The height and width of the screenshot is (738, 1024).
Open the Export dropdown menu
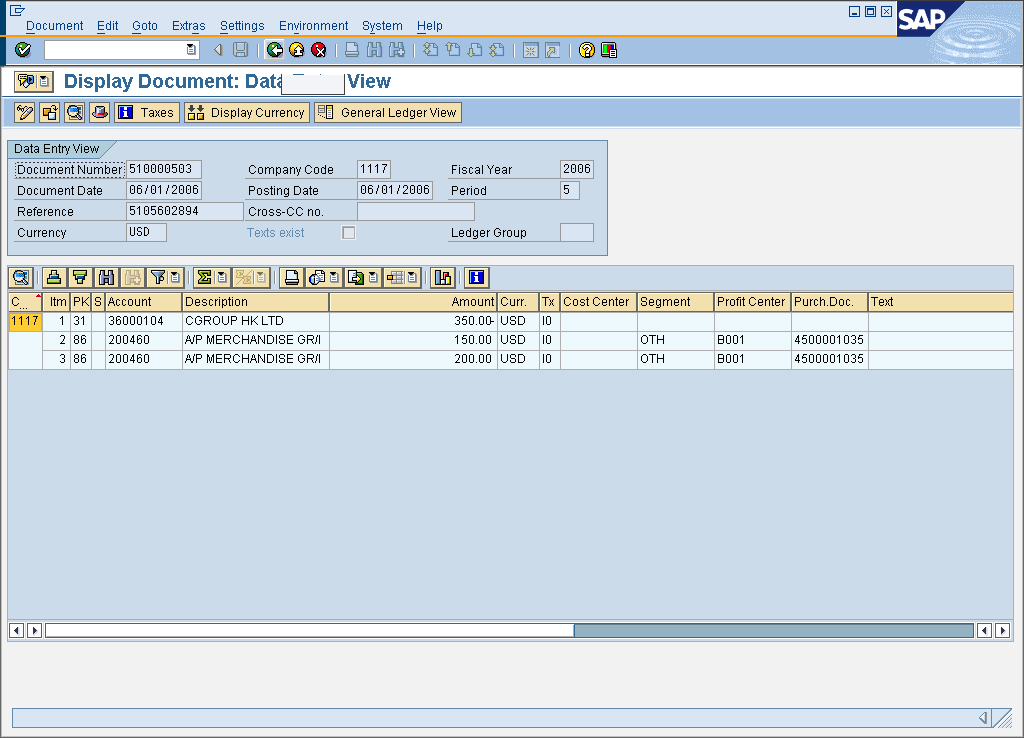[373, 278]
